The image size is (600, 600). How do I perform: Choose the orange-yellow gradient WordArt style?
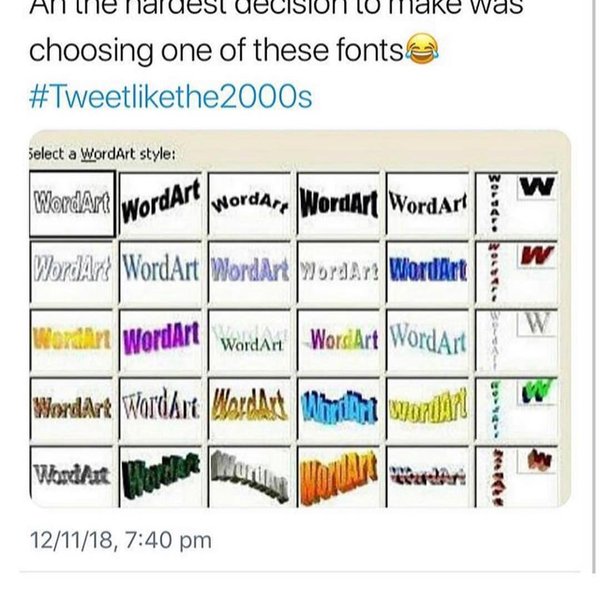(72, 334)
